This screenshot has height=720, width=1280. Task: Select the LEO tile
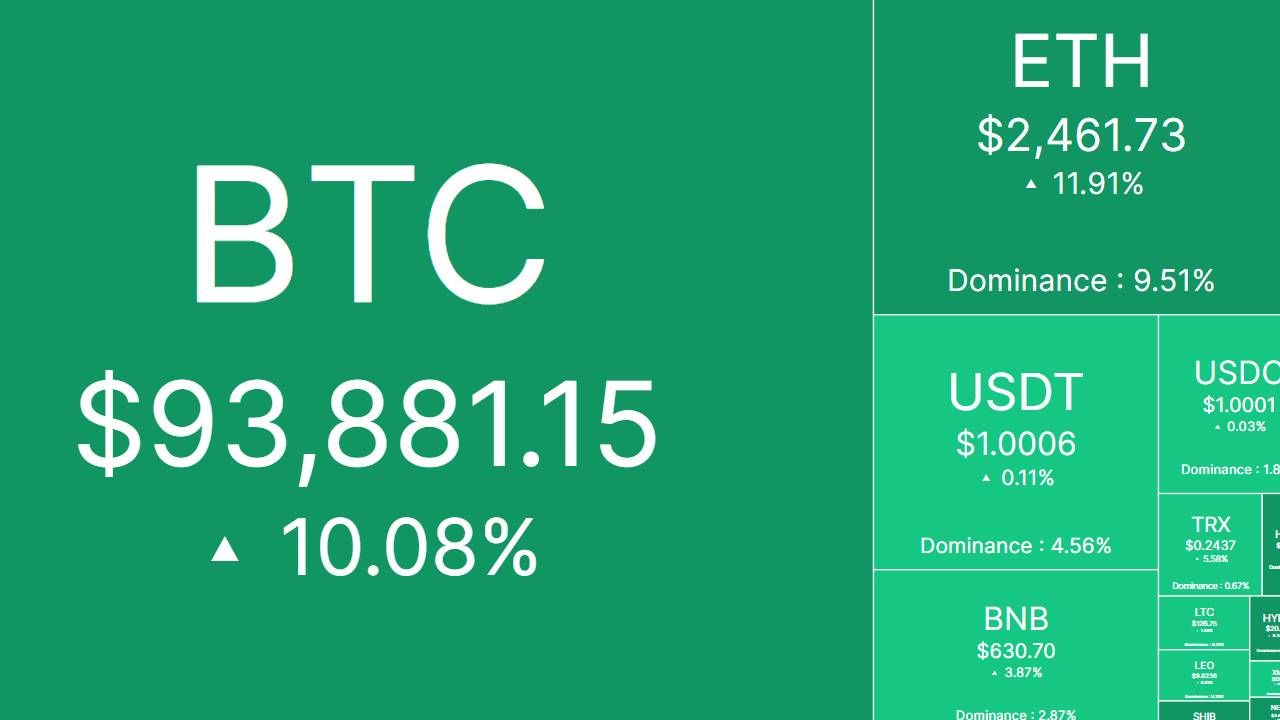point(1204,675)
